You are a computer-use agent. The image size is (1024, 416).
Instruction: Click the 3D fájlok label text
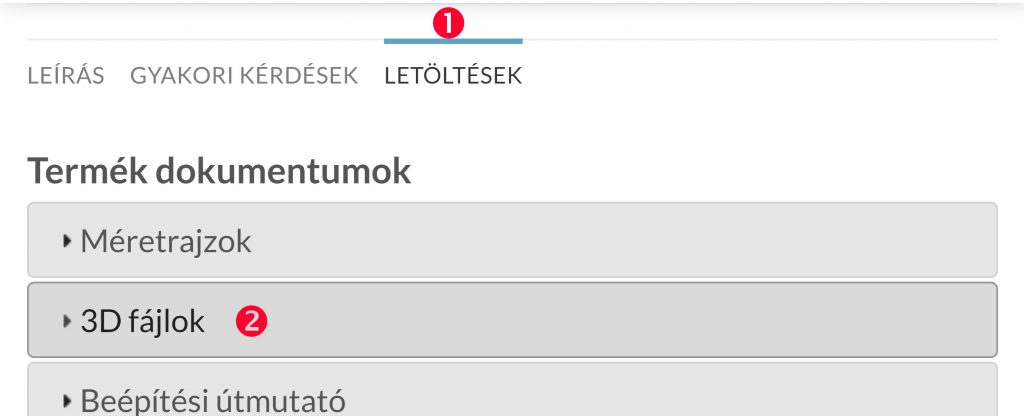142,321
